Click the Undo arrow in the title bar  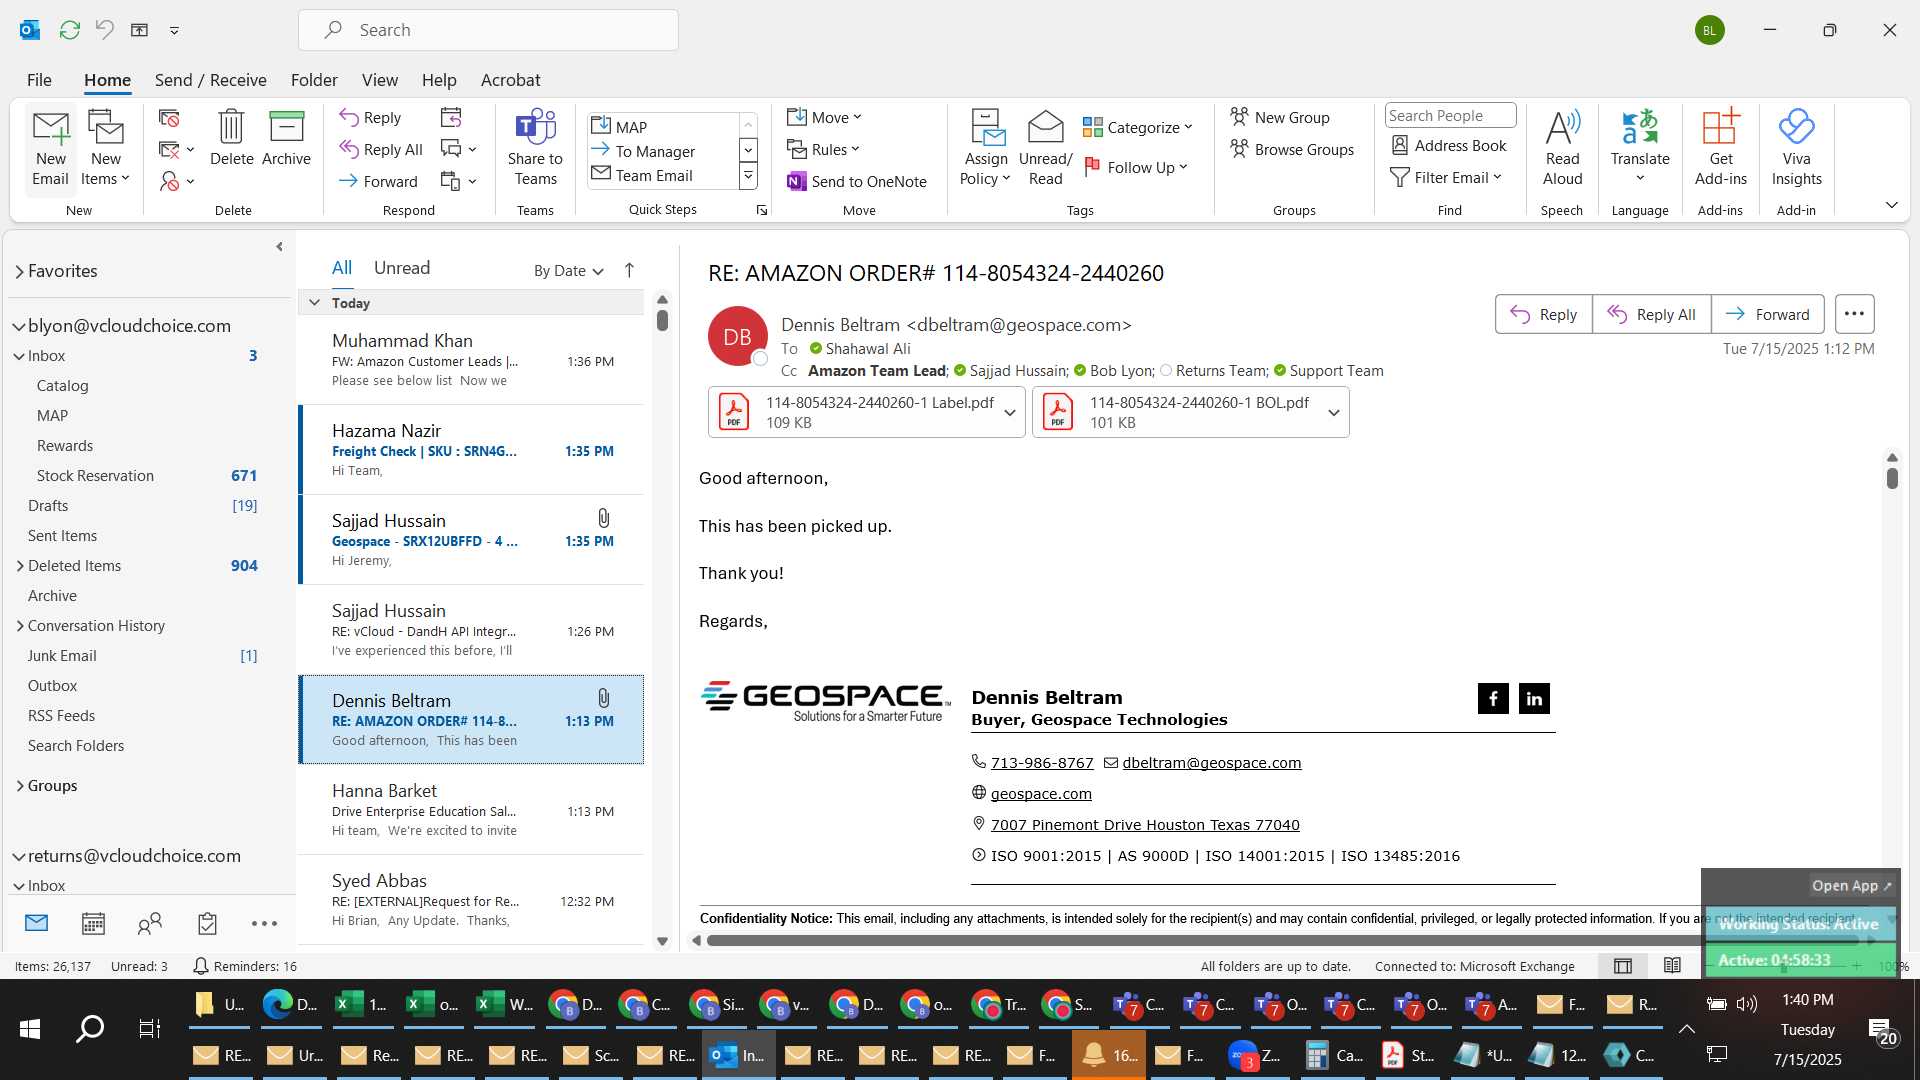pos(104,30)
